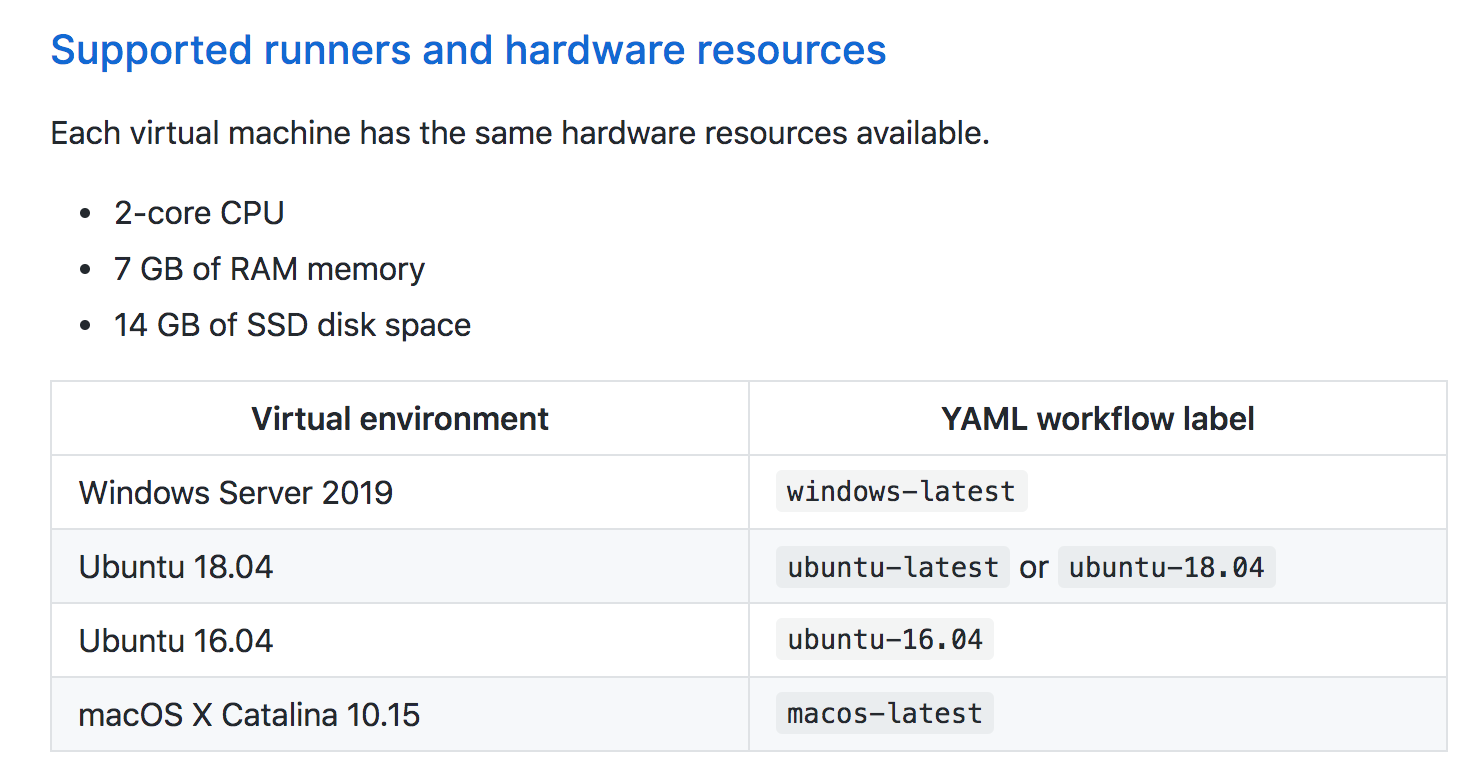Select the Windows Server 2019 cell

(400, 492)
